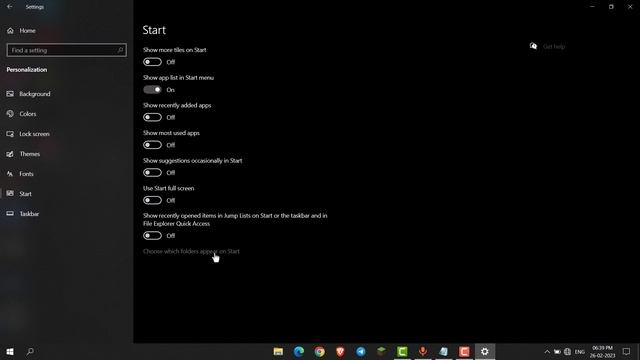Screen dimensions: 640x360
Task: Close the Settings window
Action: (630, 7)
